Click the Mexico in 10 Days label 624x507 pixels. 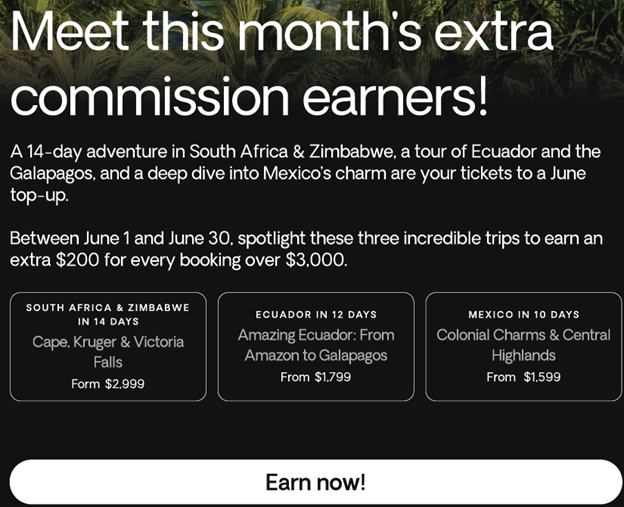(523, 314)
